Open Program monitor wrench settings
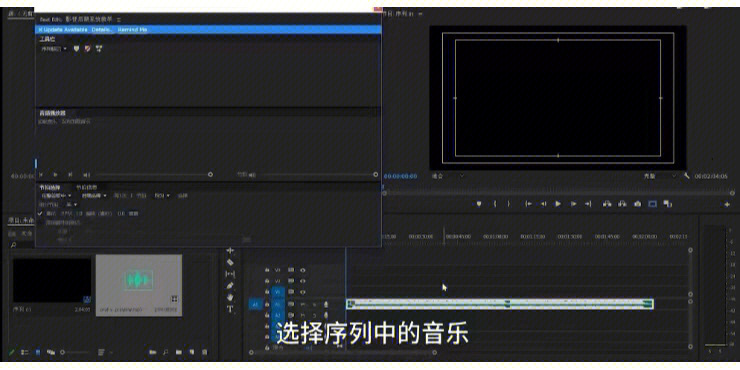The image size is (740, 370). [x=687, y=176]
